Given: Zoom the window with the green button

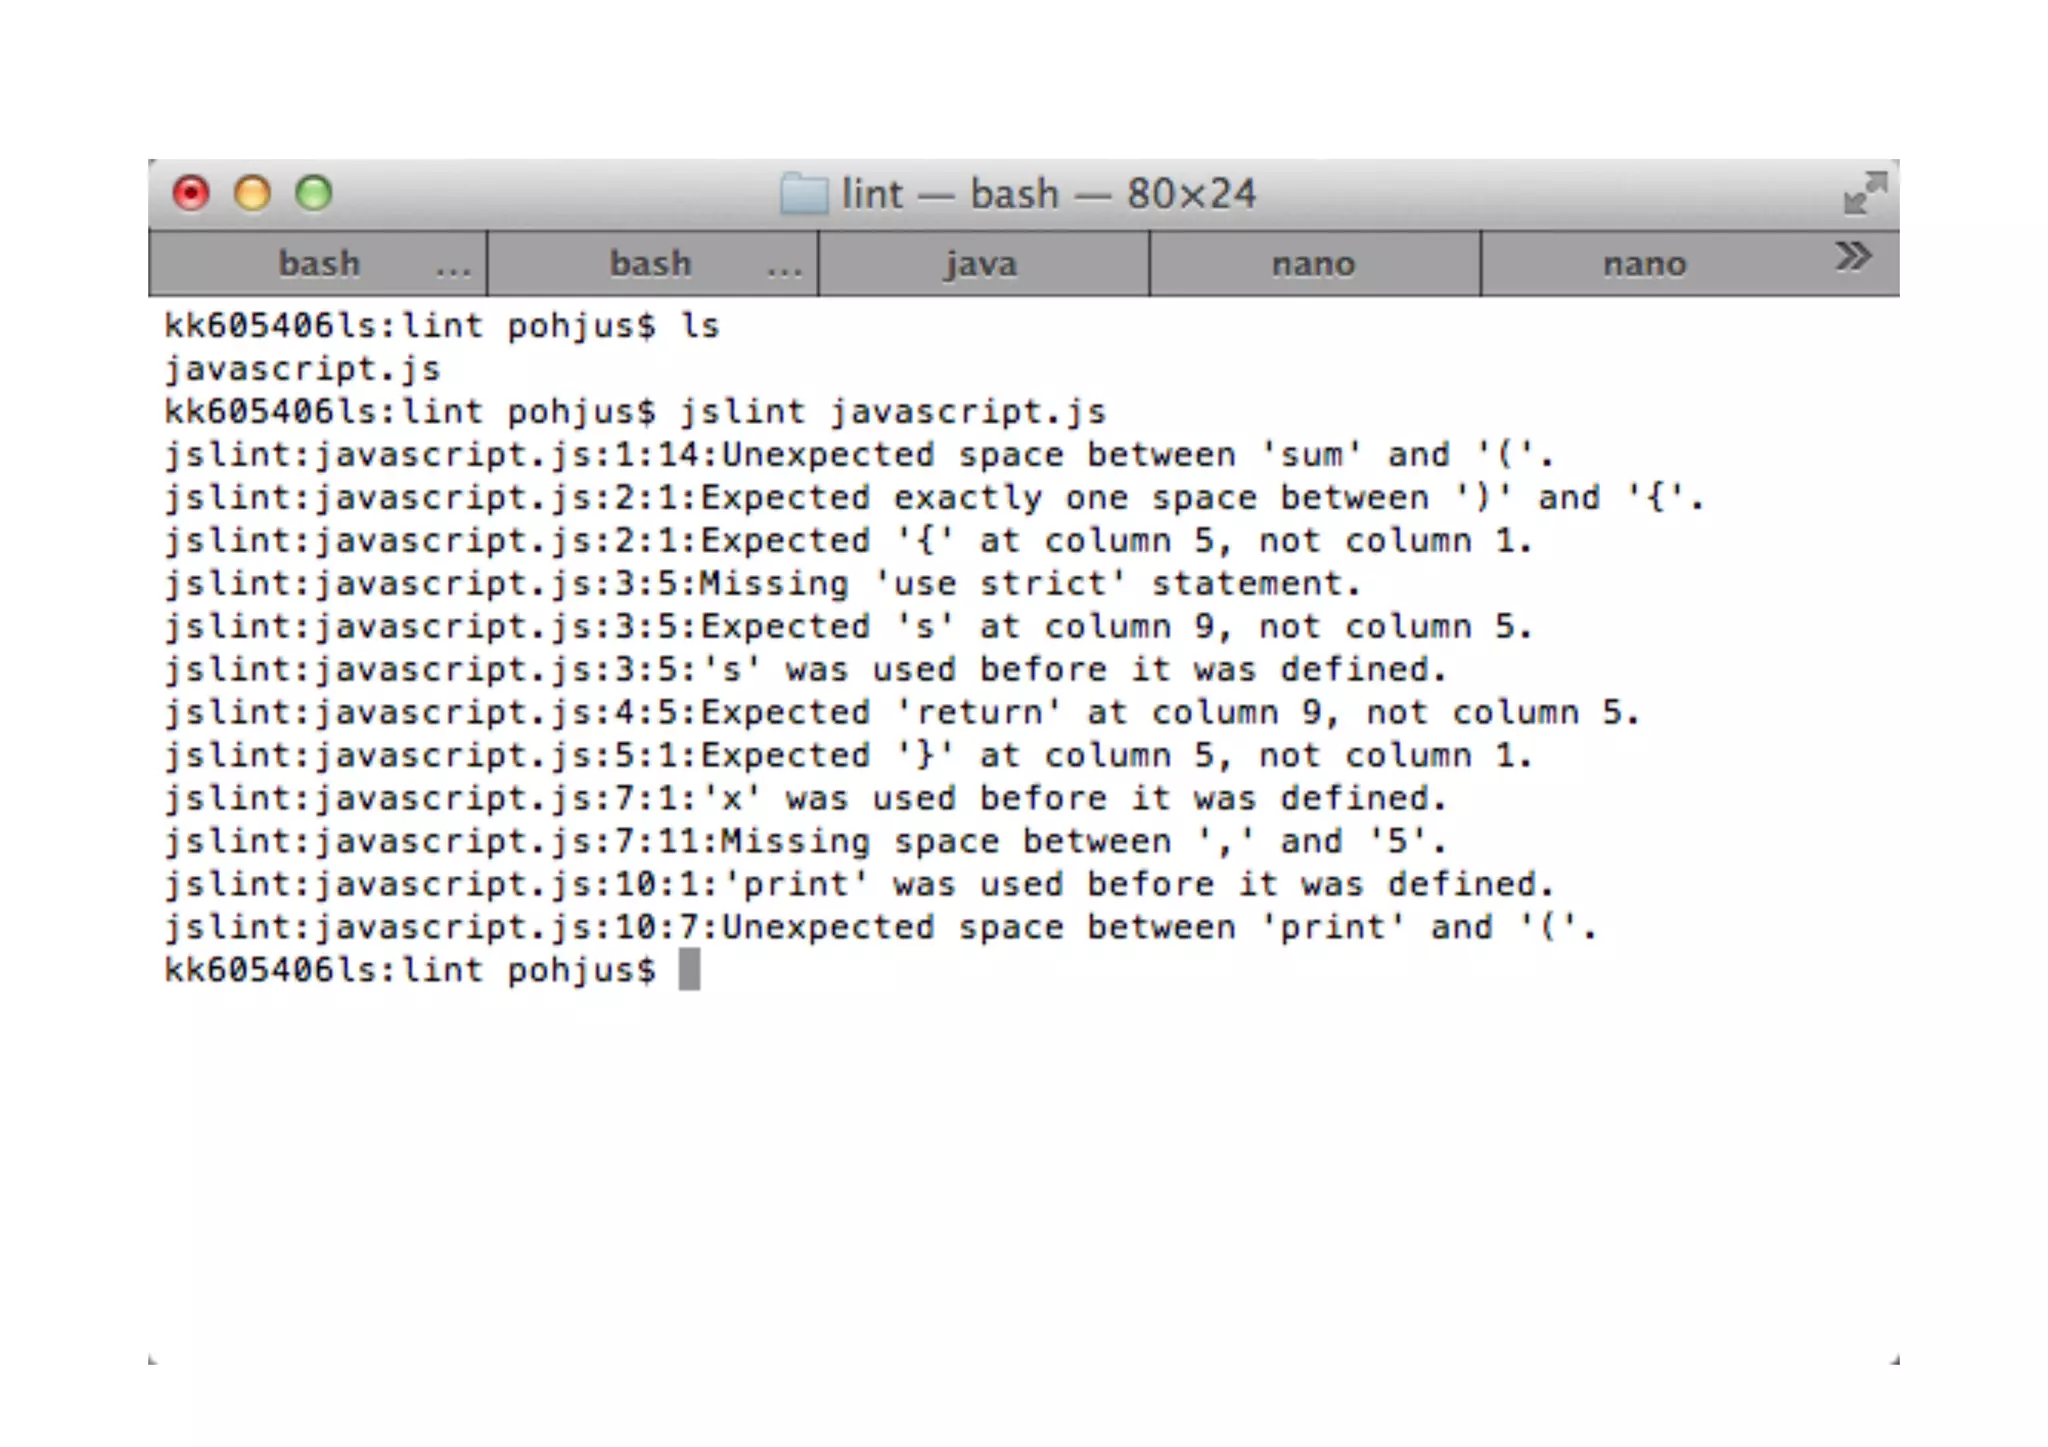Looking at the screenshot, I should (313, 193).
